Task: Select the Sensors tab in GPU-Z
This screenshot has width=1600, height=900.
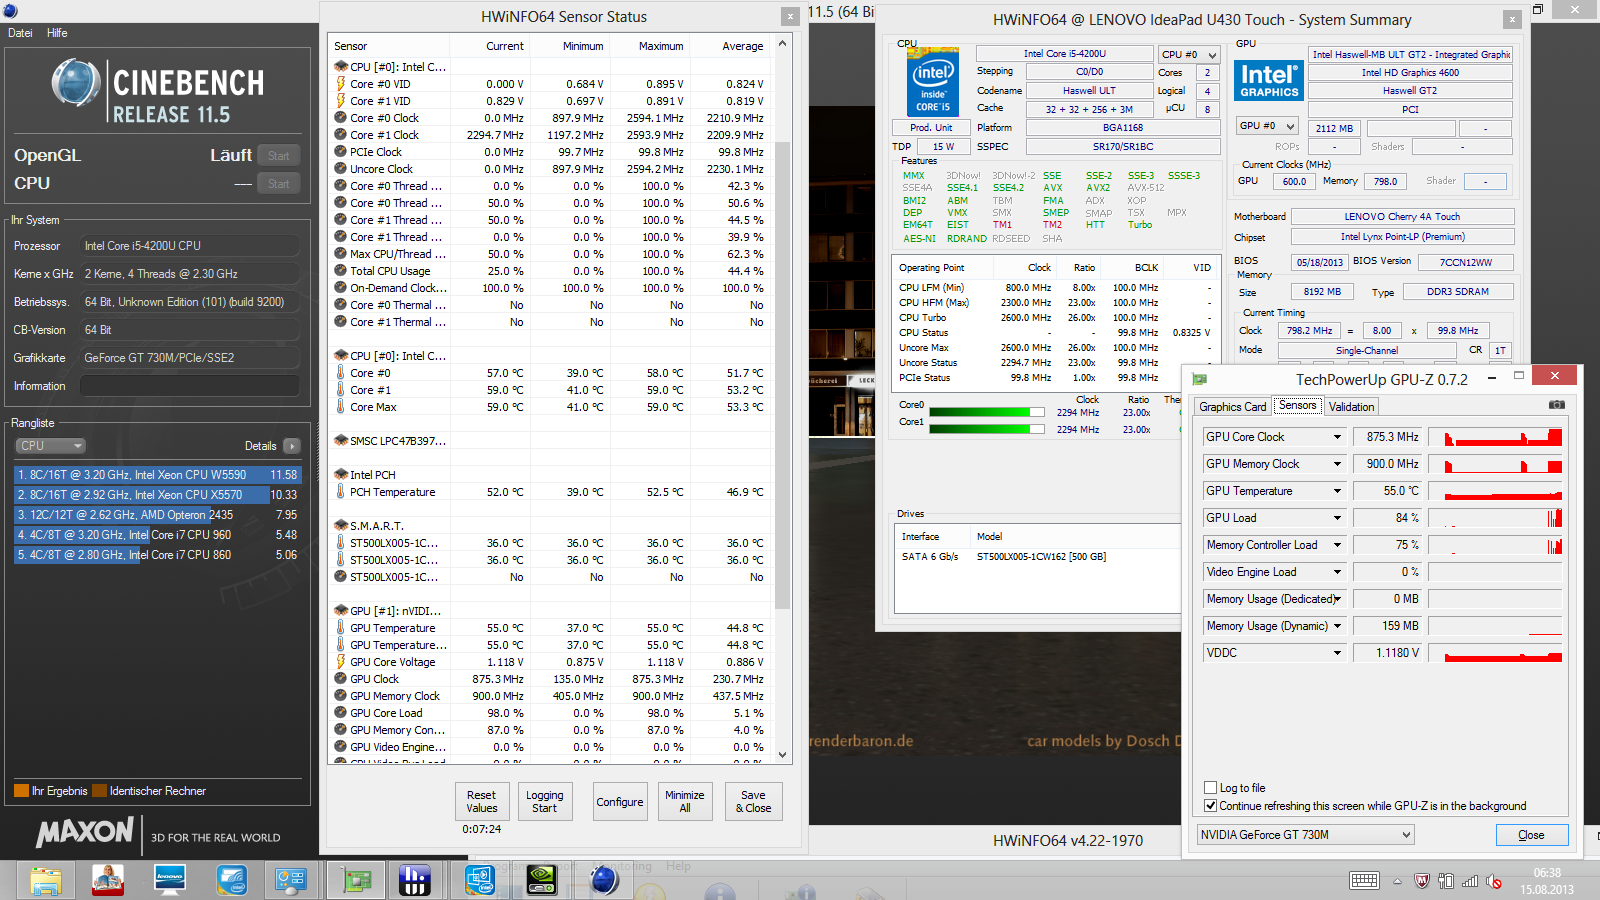Action: pos(1297,405)
